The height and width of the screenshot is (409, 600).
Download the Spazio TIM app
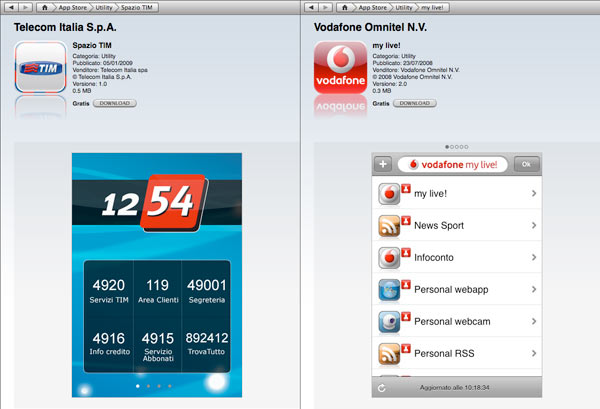[x=115, y=103]
